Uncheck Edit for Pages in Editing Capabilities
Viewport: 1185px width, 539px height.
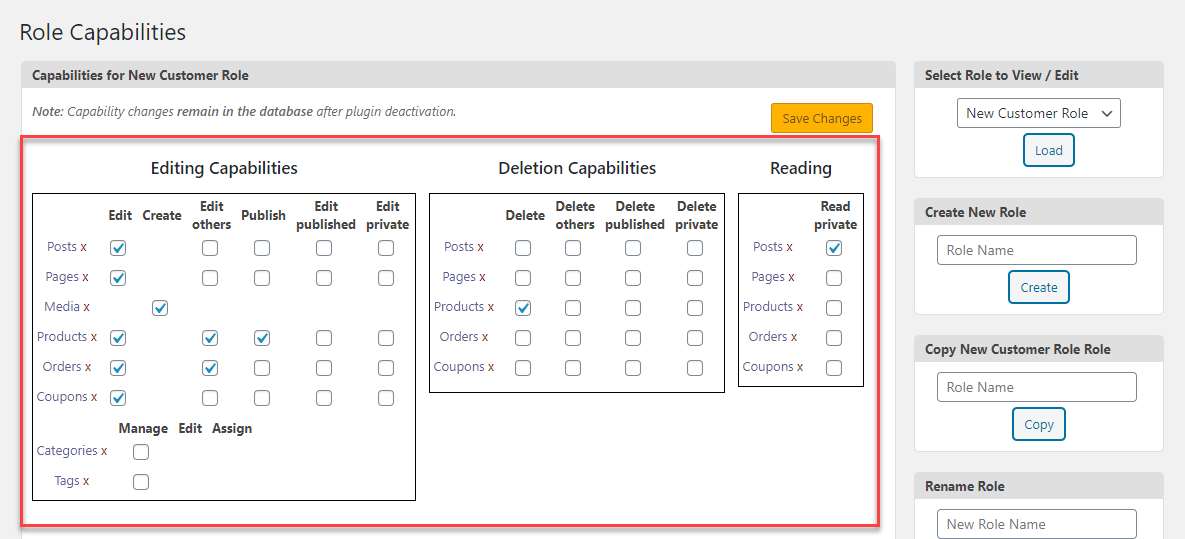click(x=119, y=278)
